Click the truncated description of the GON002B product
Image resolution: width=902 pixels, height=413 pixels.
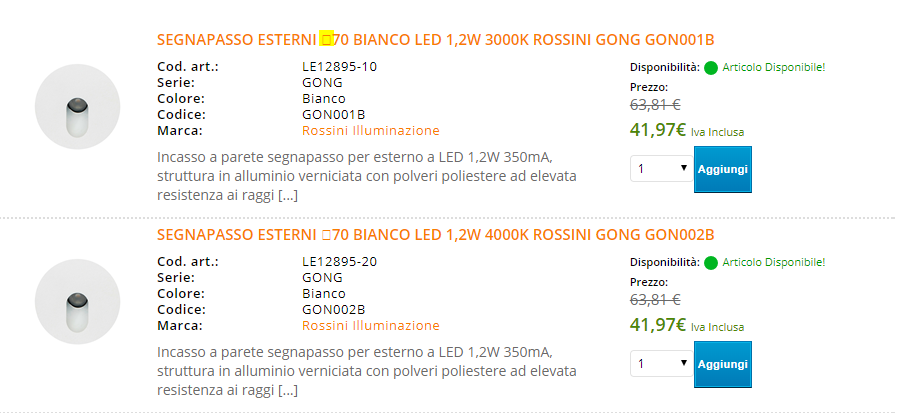[366, 371]
